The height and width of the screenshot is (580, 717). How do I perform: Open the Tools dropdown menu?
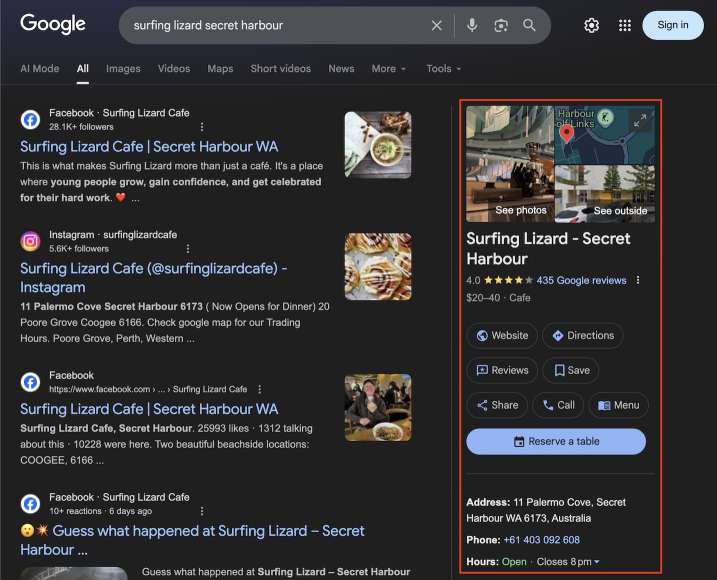pos(444,69)
